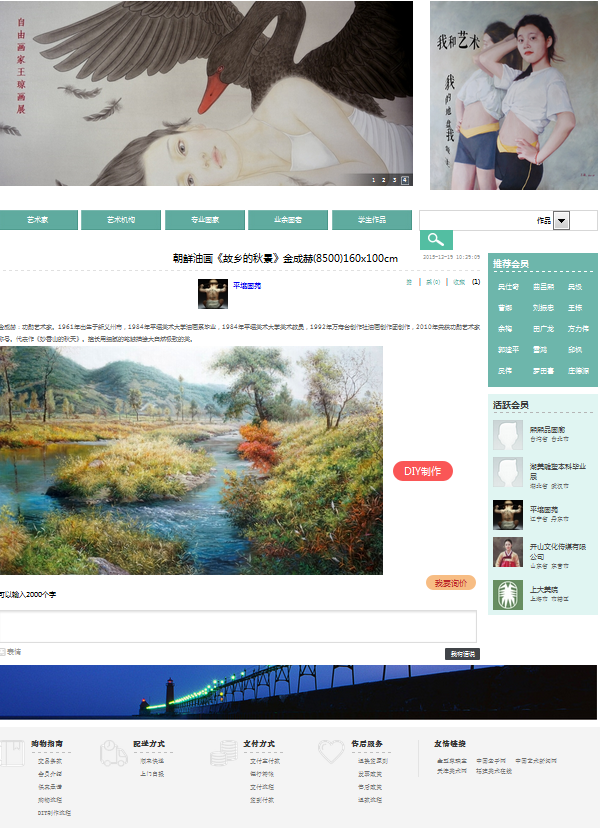Open the blue 平壤画苑 author link
600x828 pixels.
click(x=247, y=286)
